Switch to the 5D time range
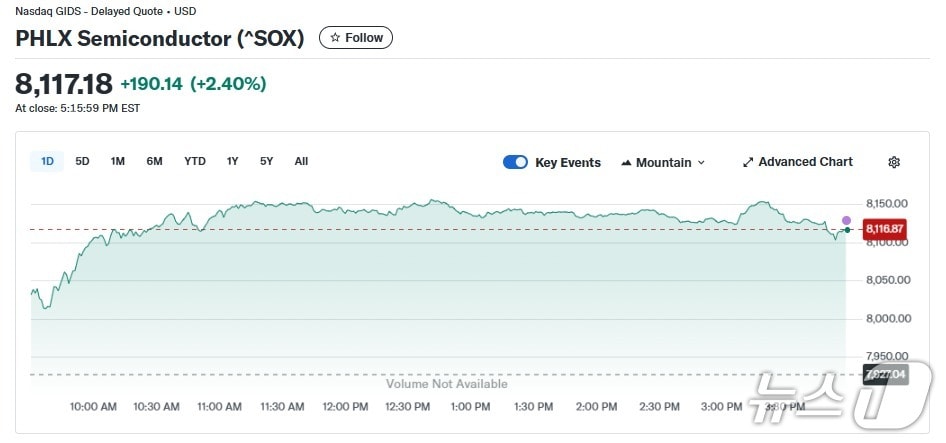Viewport: 946px width, 443px height. (x=82, y=161)
